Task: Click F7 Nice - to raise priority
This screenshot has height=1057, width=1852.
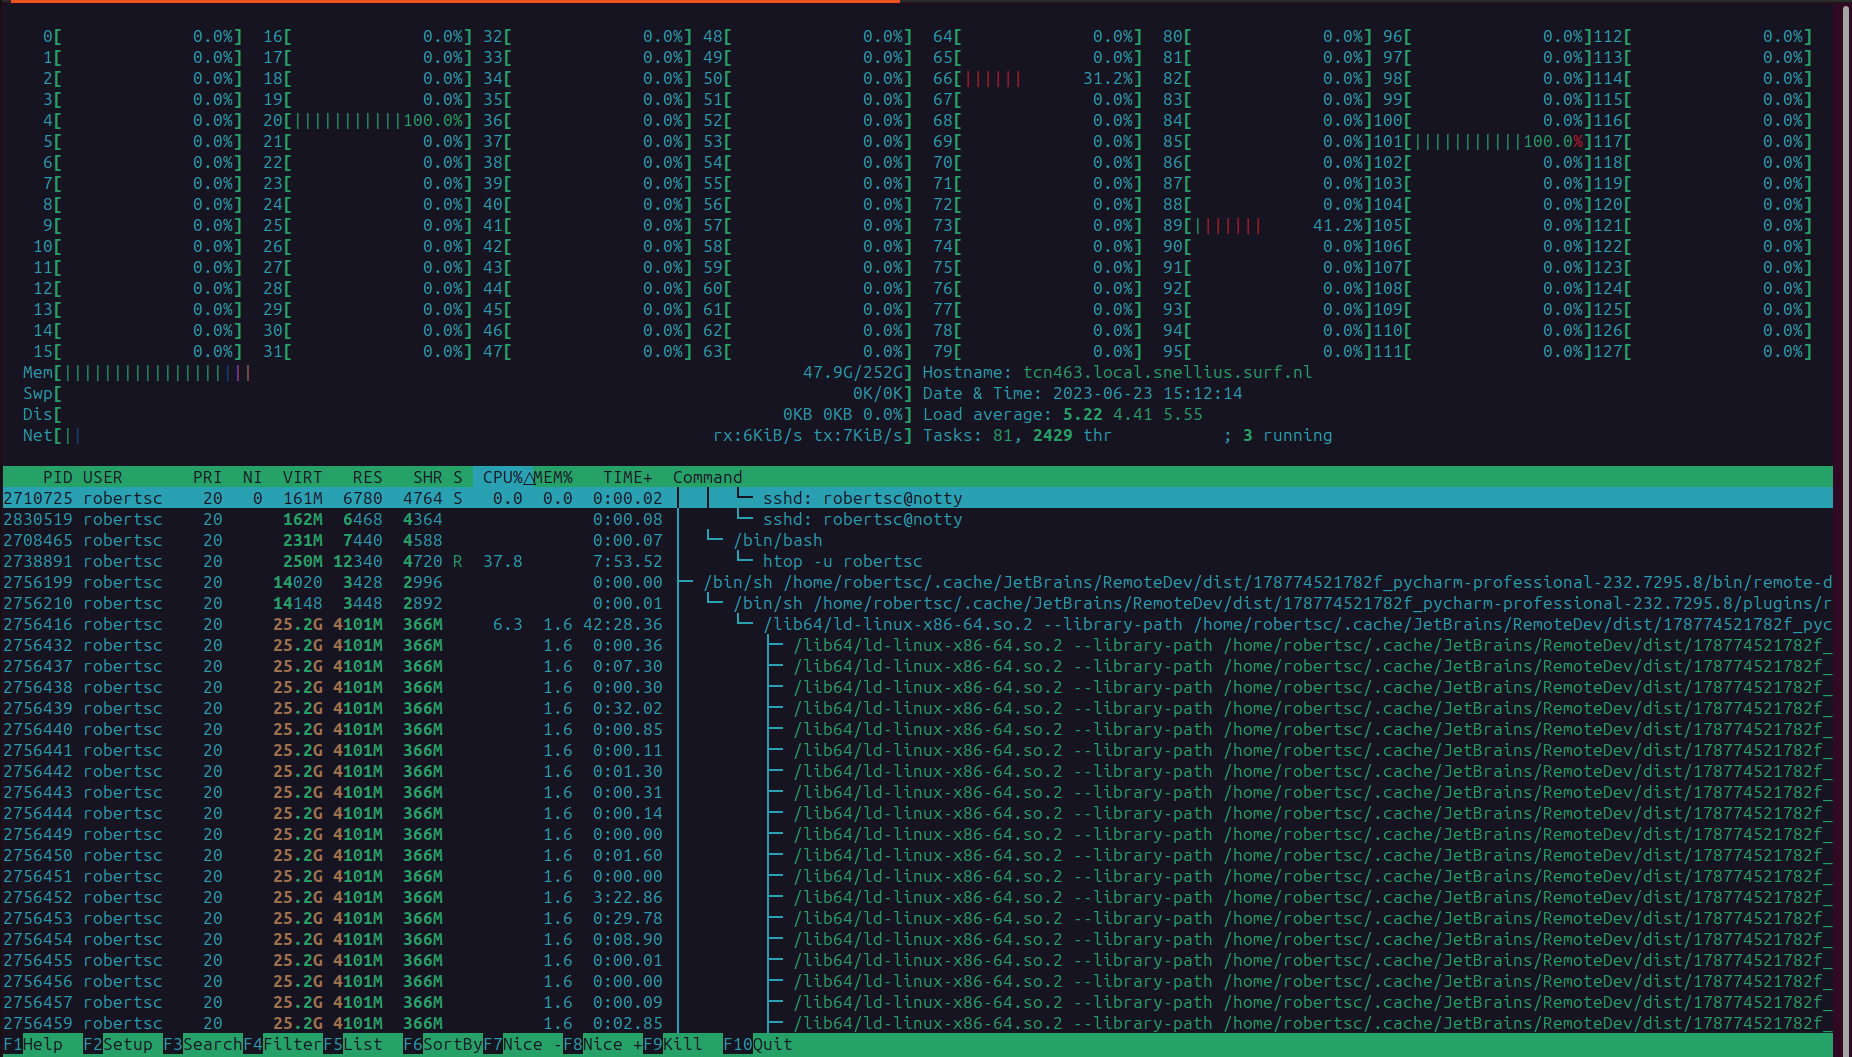Action: pos(523,1044)
